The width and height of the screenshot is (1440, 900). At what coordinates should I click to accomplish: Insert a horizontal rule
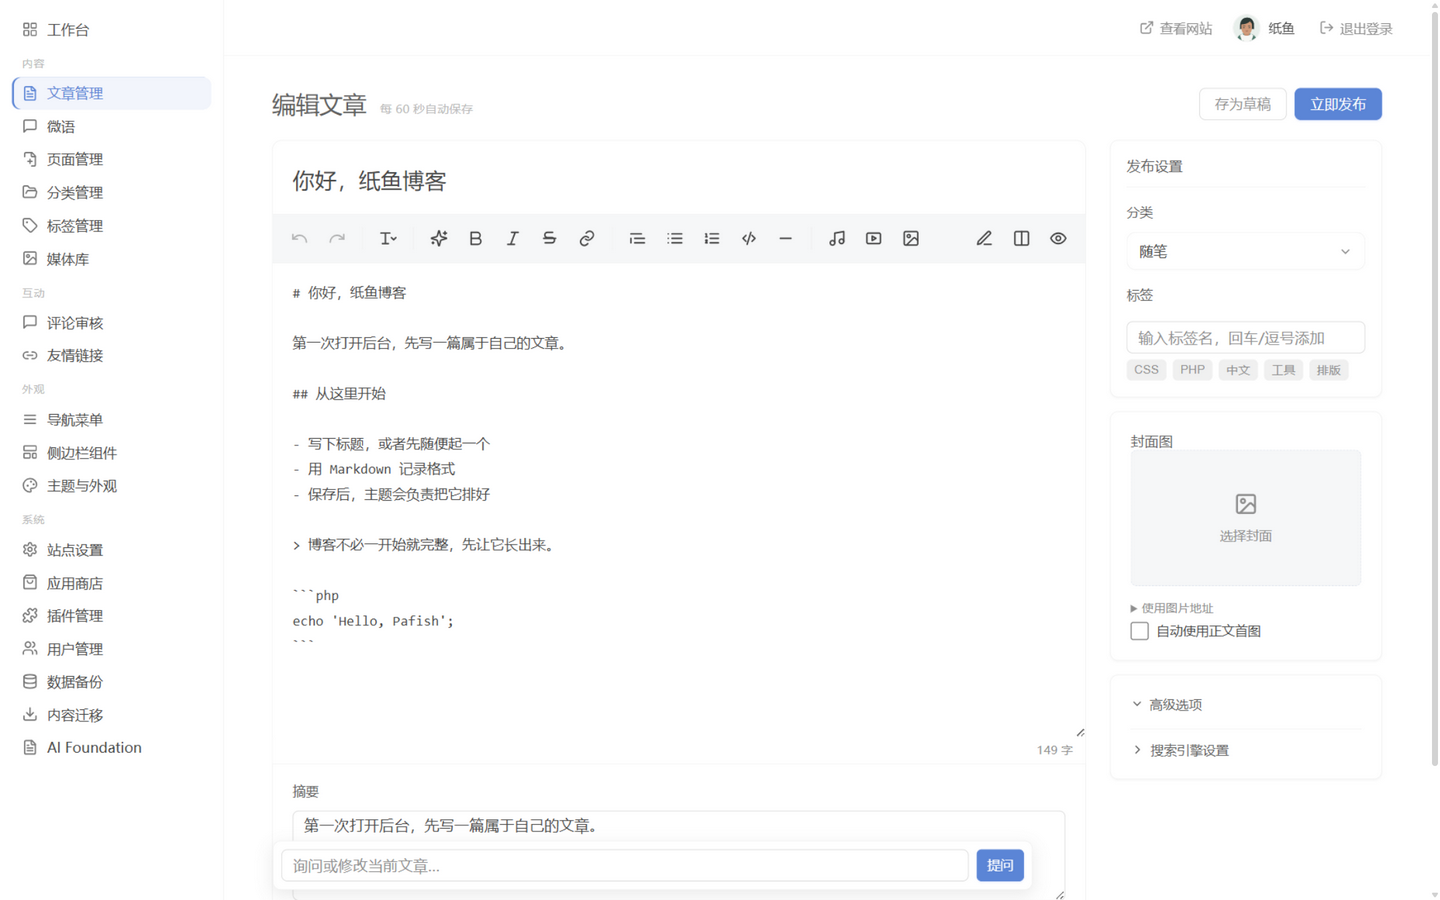[786, 239]
